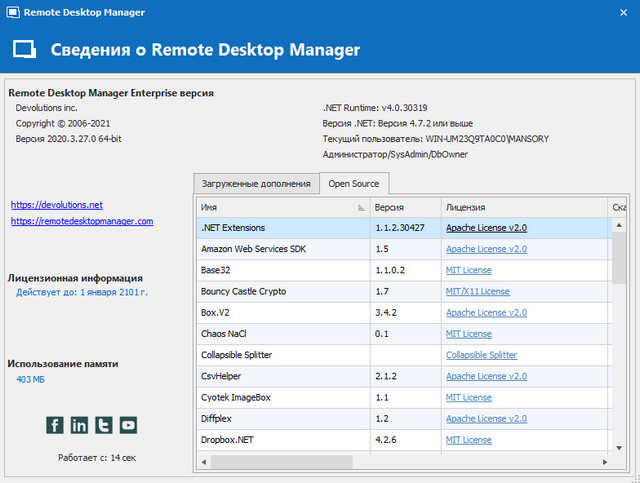Open Apache License link for CsvHelper
The height and width of the screenshot is (483, 640).
point(486,376)
